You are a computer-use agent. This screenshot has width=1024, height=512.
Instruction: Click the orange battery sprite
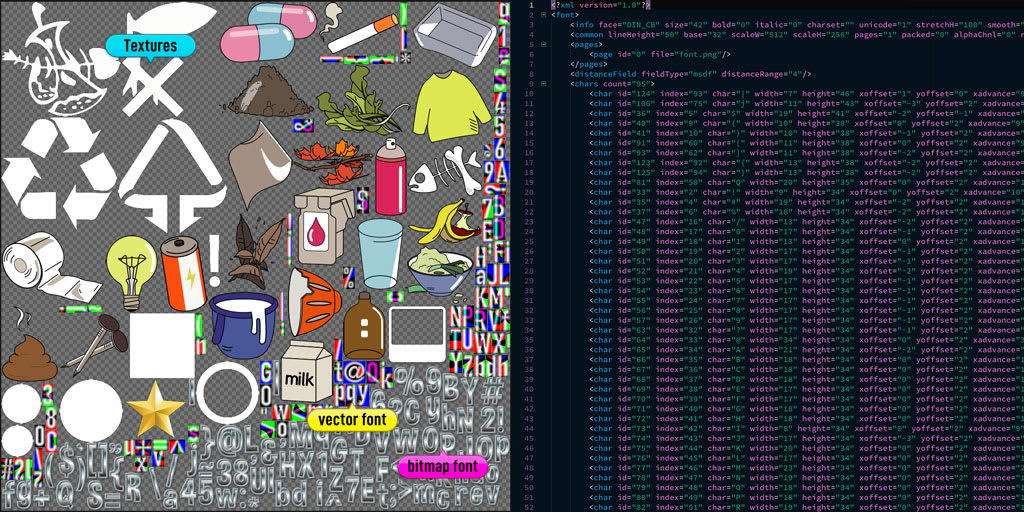(184, 273)
